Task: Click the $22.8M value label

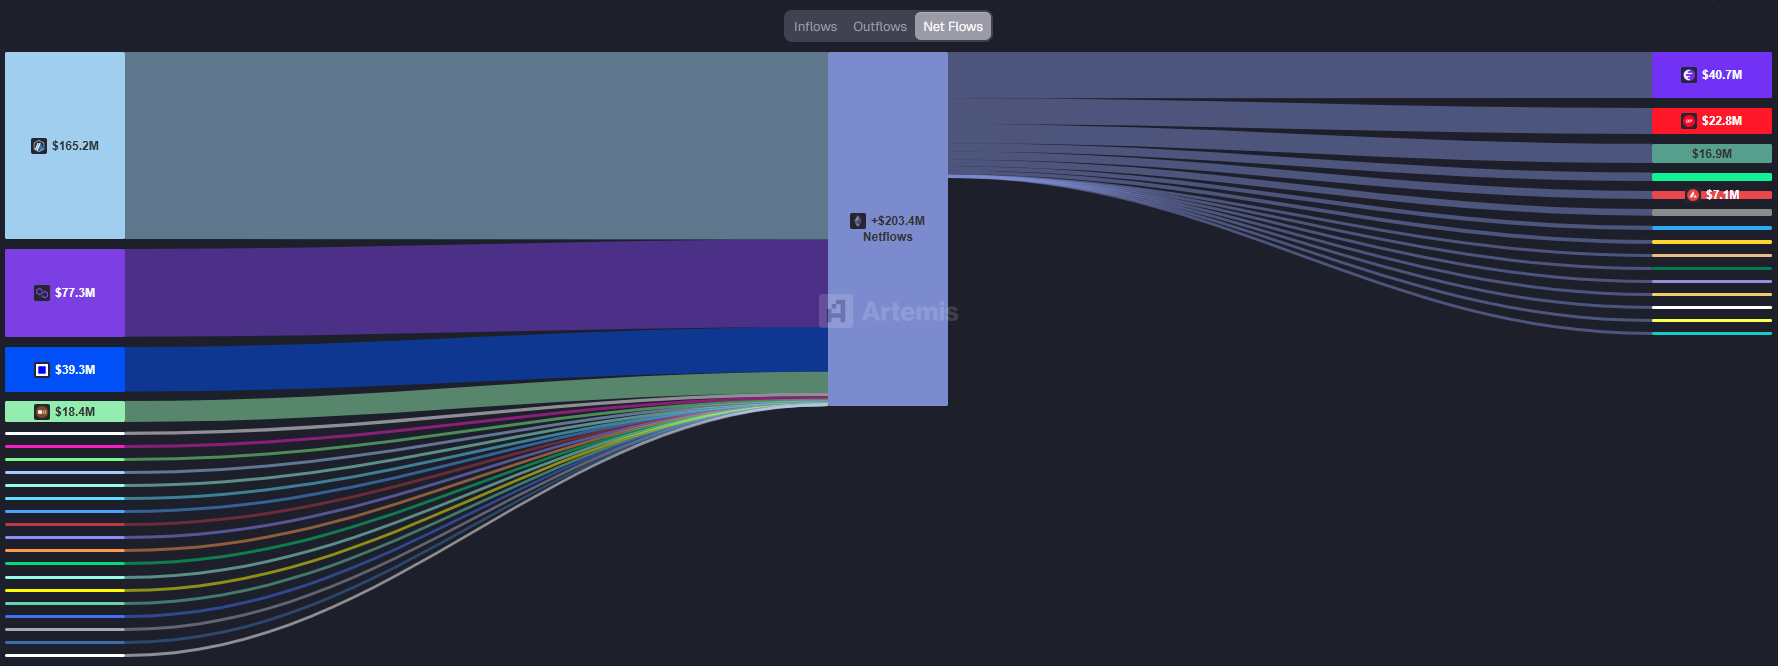Action: [1722, 121]
